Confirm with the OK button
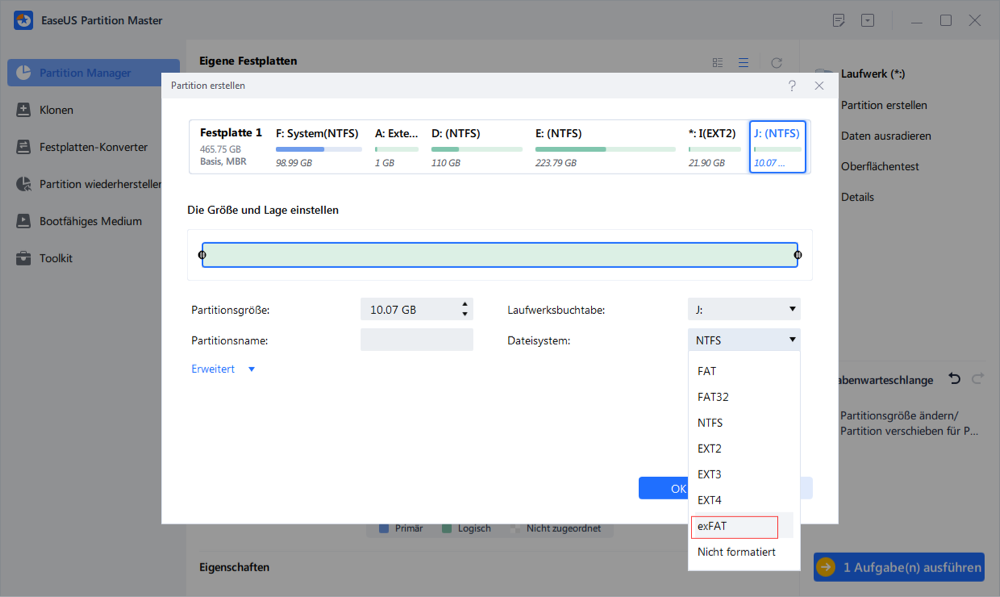 (x=664, y=489)
